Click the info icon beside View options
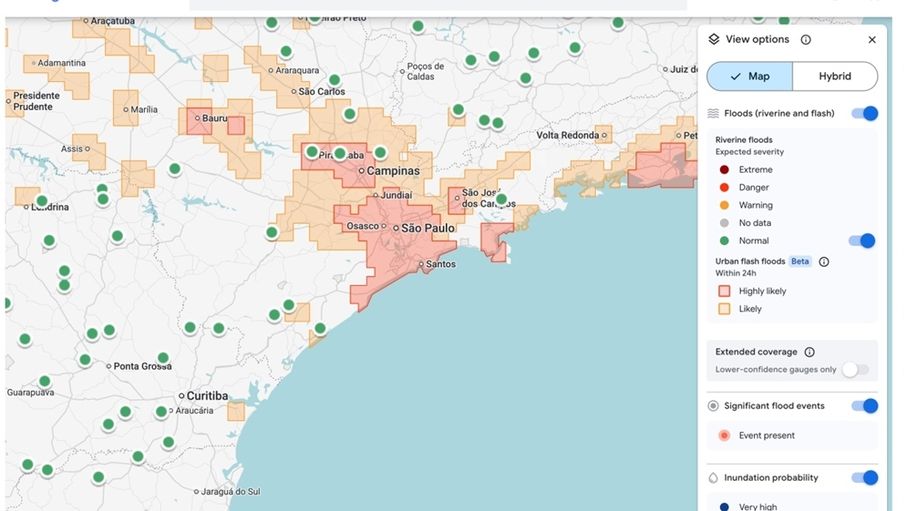 coord(806,40)
